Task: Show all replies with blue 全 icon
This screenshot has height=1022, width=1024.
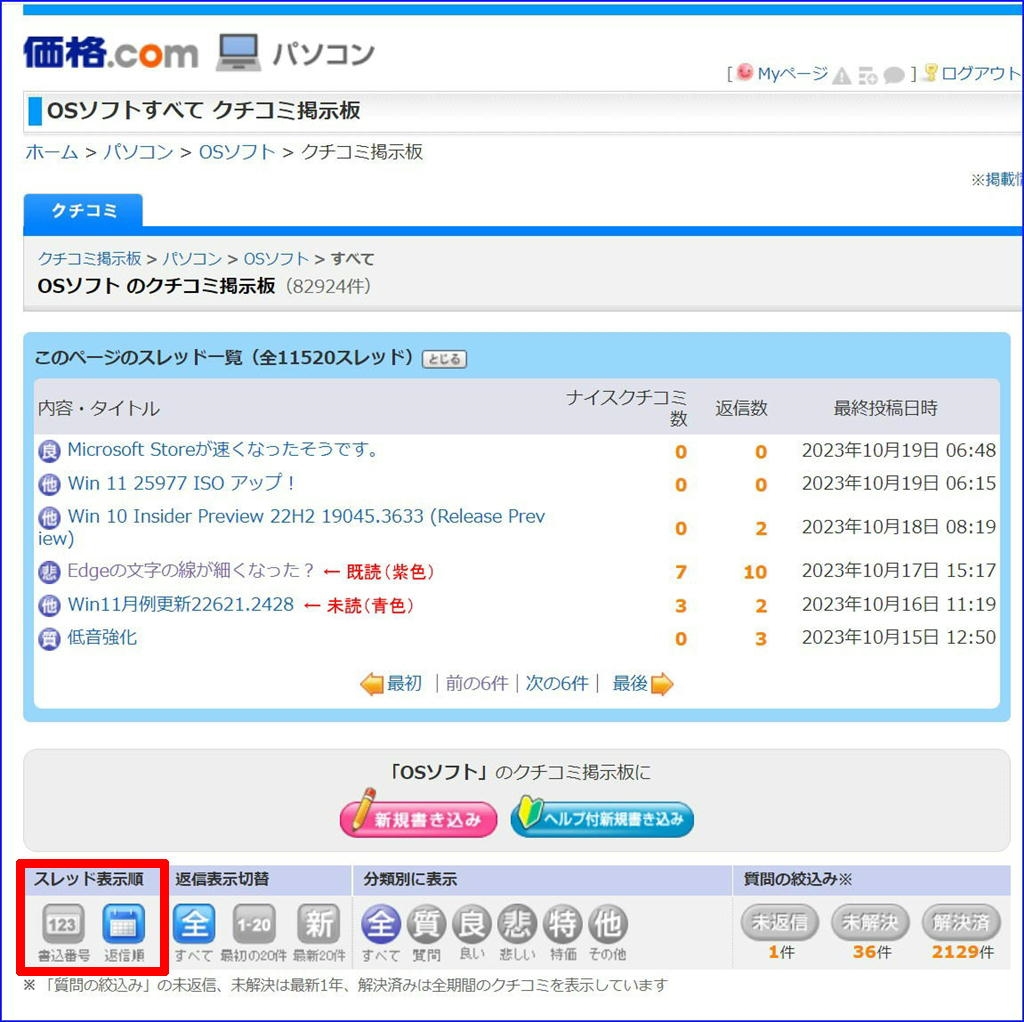Action: point(195,923)
